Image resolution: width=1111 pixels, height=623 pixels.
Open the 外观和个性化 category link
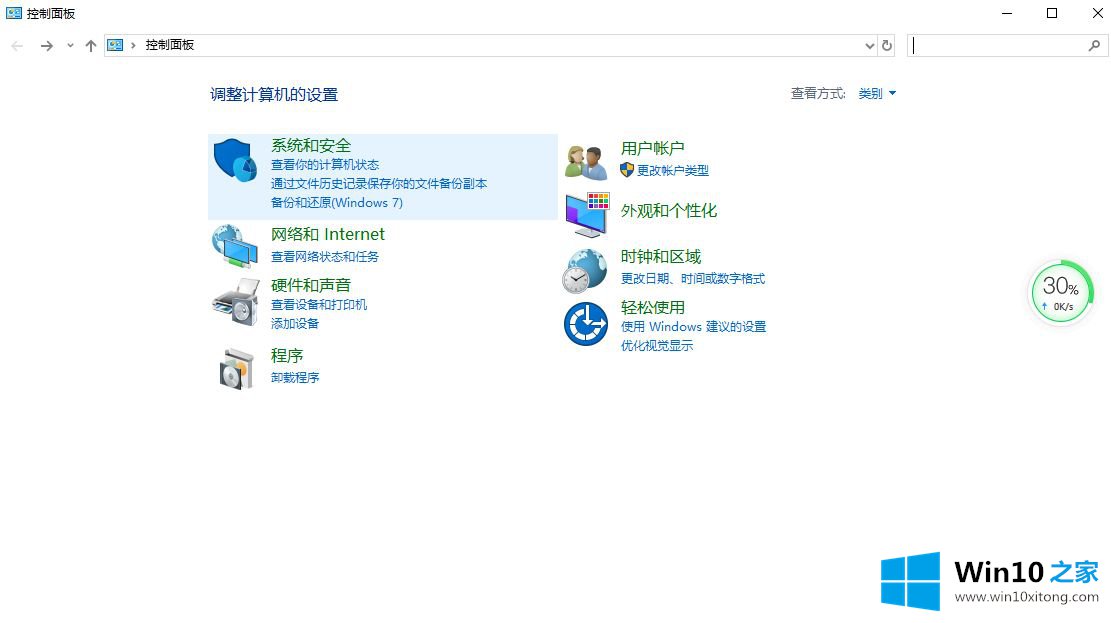tap(669, 211)
